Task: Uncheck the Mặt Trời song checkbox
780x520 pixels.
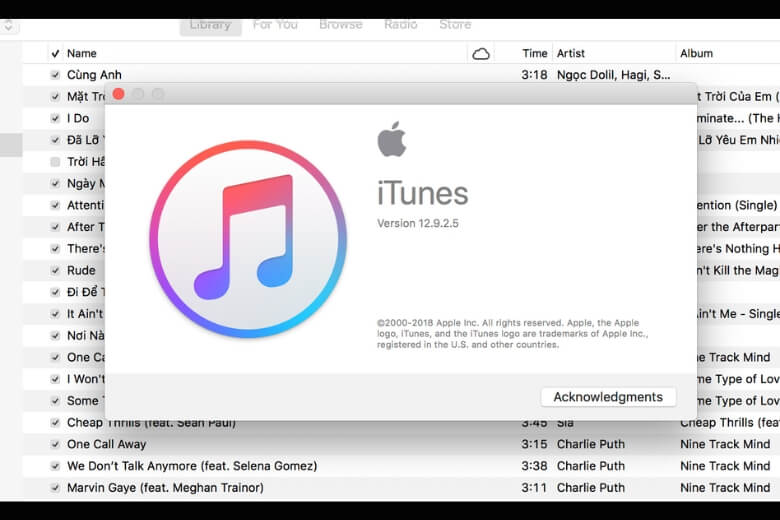Action: click(55, 97)
